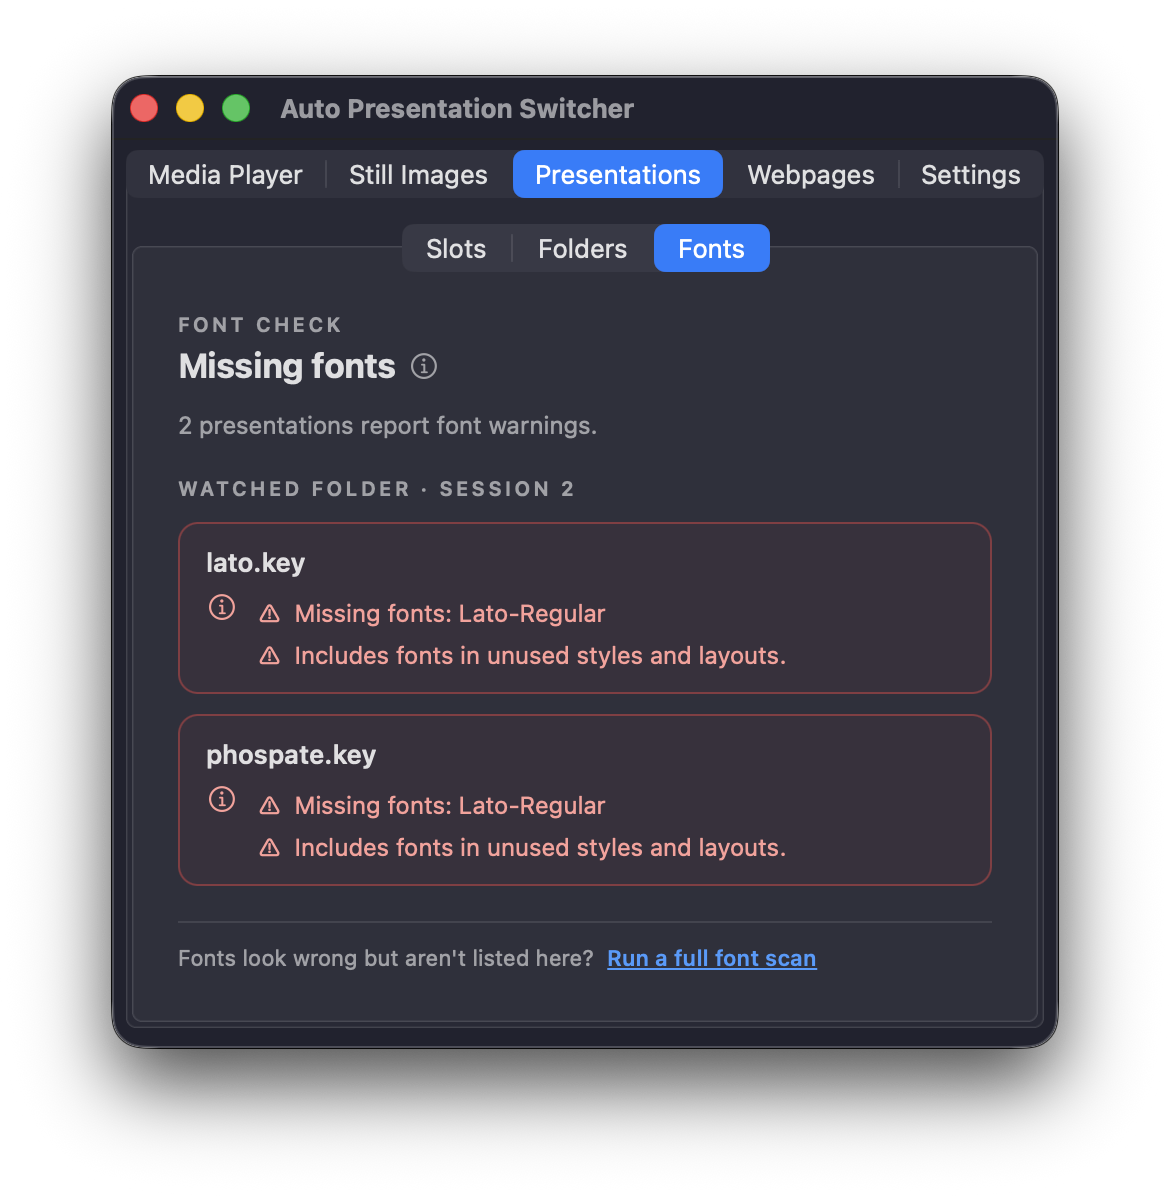Select the phospate.key file name
The width and height of the screenshot is (1170, 1196).
tap(291, 755)
